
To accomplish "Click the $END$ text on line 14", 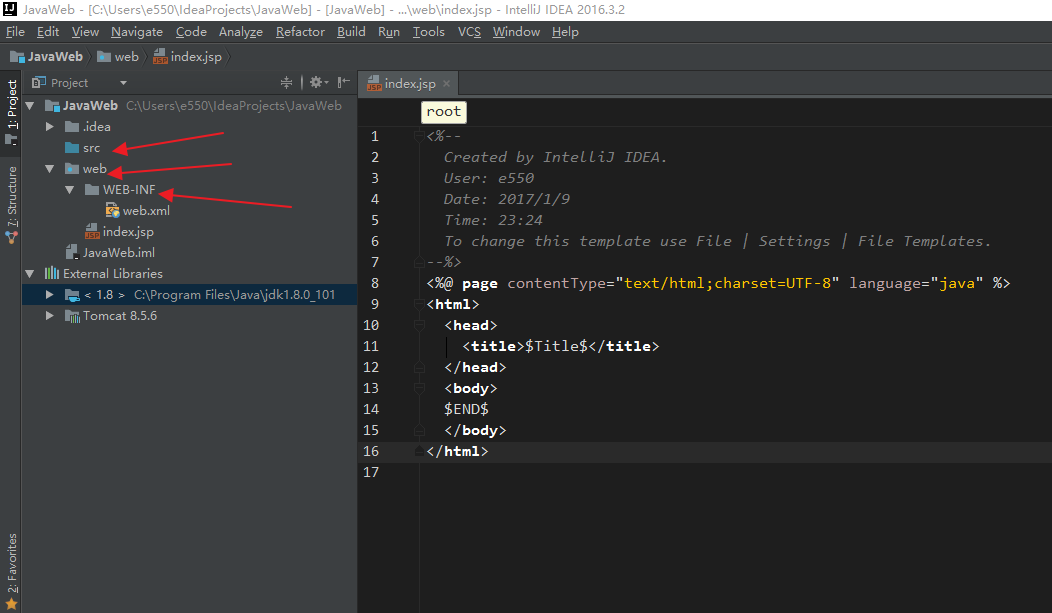I will pos(466,409).
